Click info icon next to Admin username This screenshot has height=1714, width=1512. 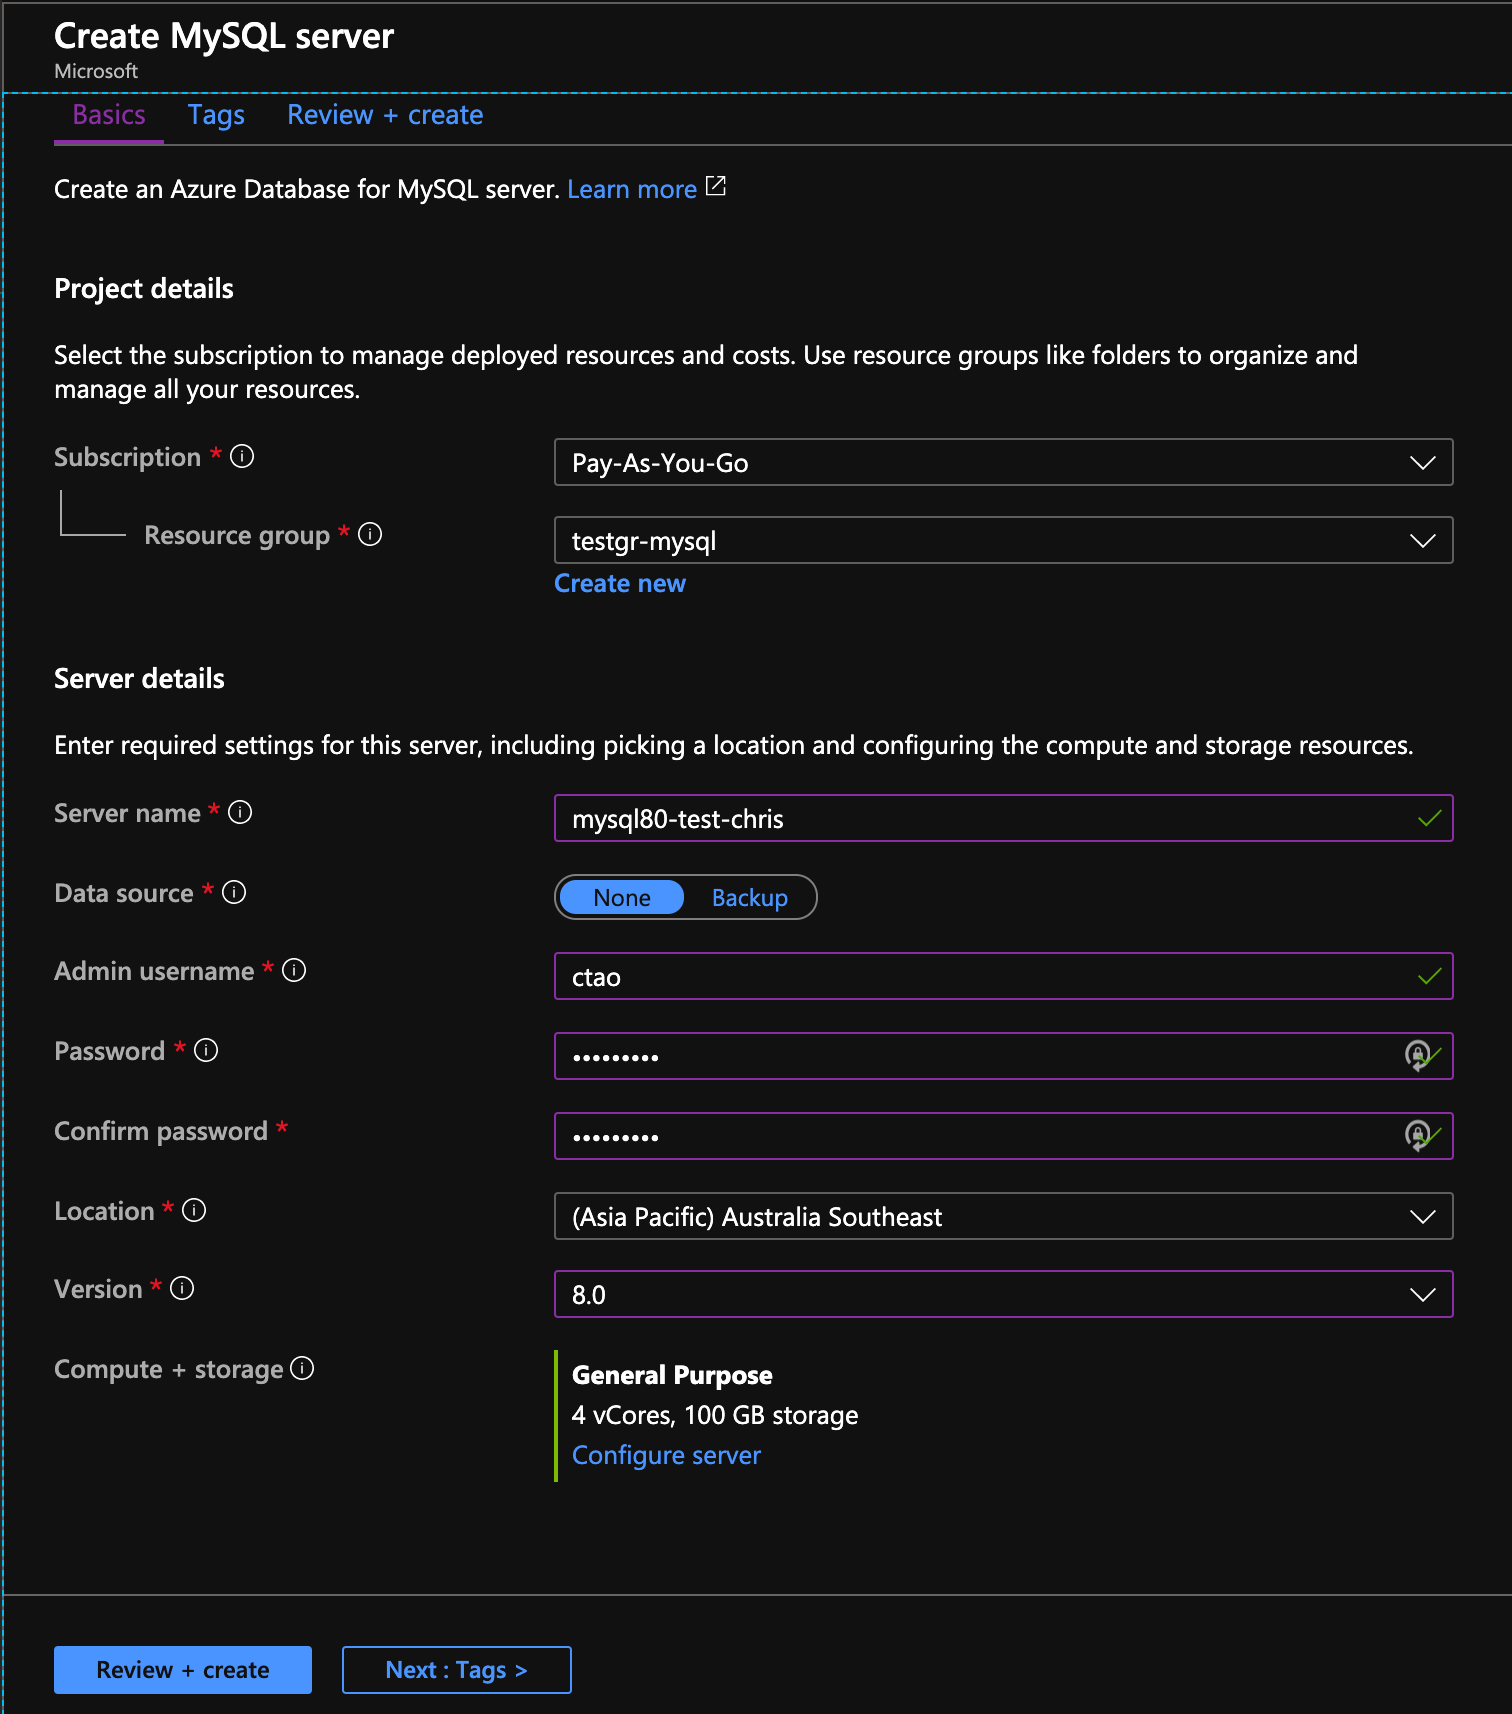pos(294,971)
